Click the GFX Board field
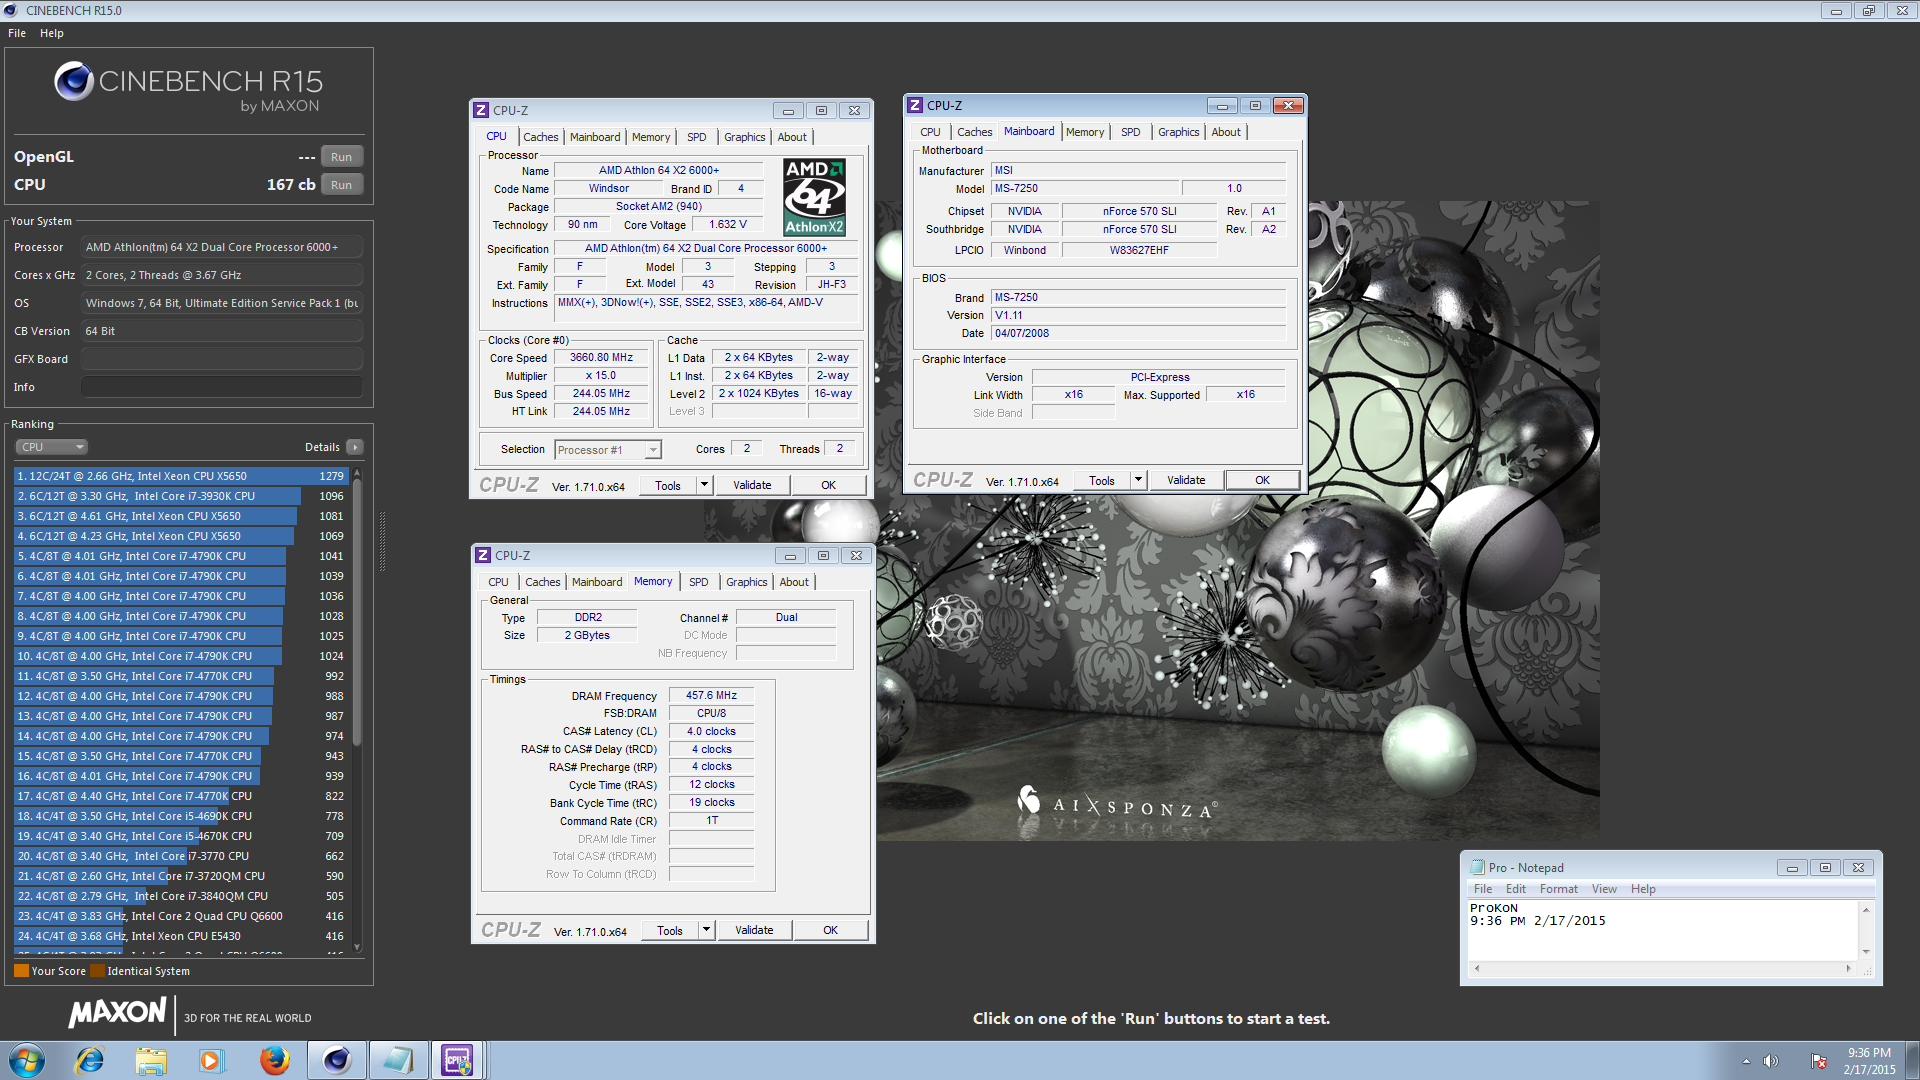Image resolution: width=1920 pixels, height=1080 pixels. [222, 359]
